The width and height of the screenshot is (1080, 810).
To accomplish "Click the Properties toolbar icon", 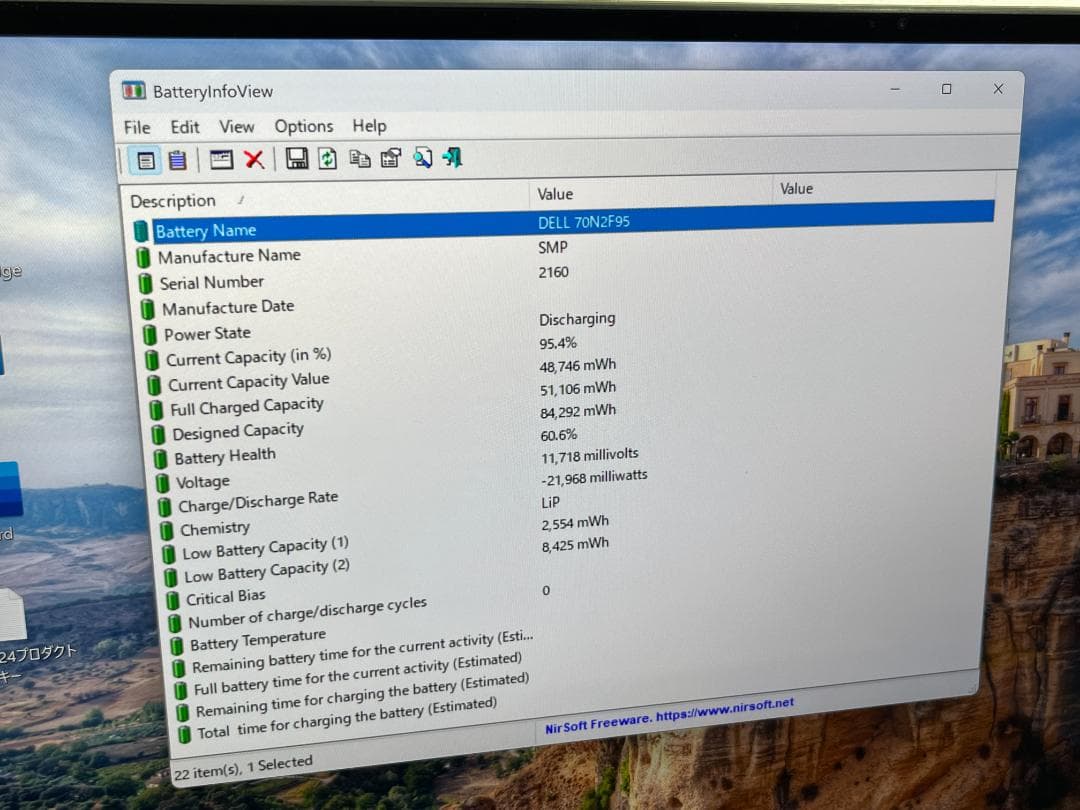I will coord(390,158).
